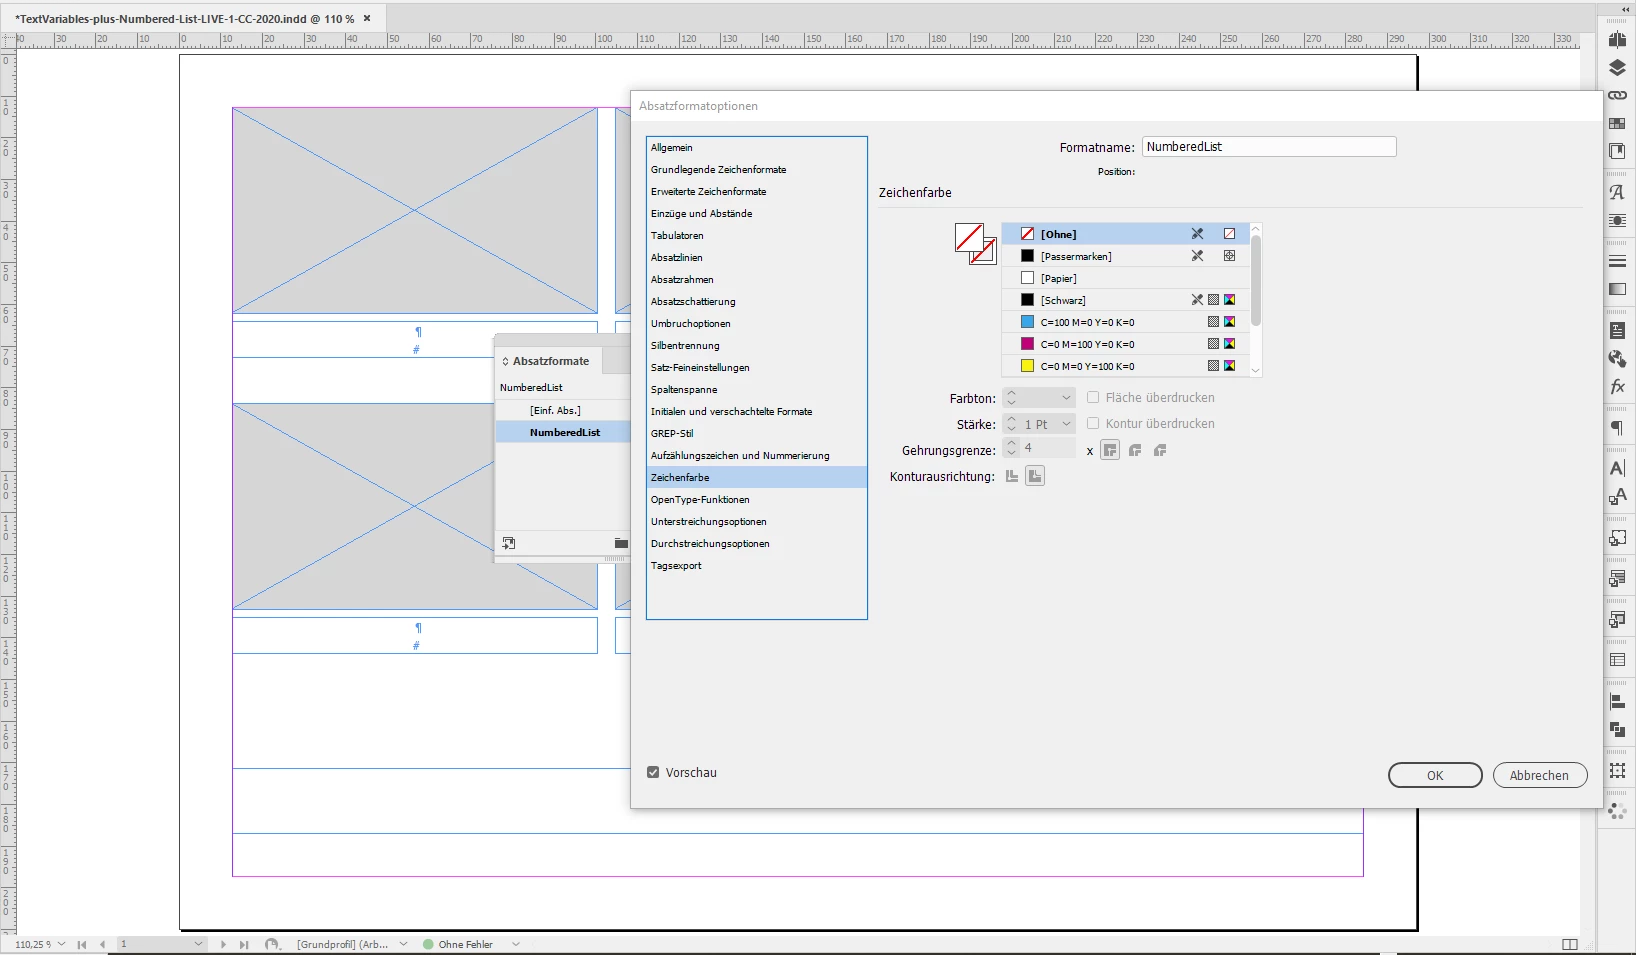Open the Pathfinder panel icon

(1617, 729)
